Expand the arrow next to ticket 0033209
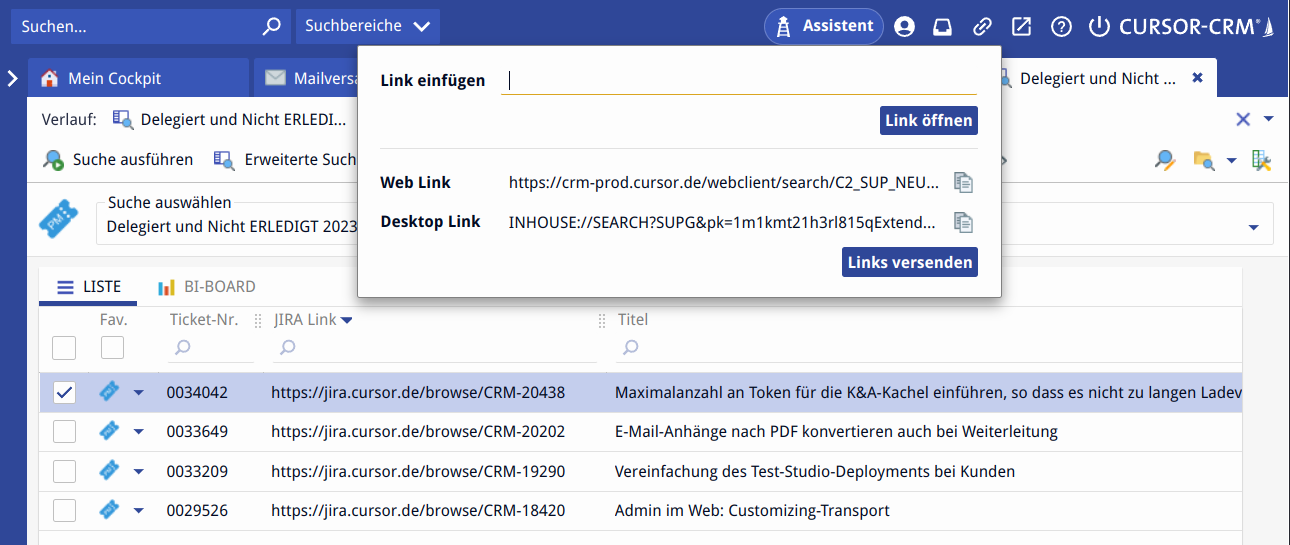1290x545 pixels. [x=139, y=472]
